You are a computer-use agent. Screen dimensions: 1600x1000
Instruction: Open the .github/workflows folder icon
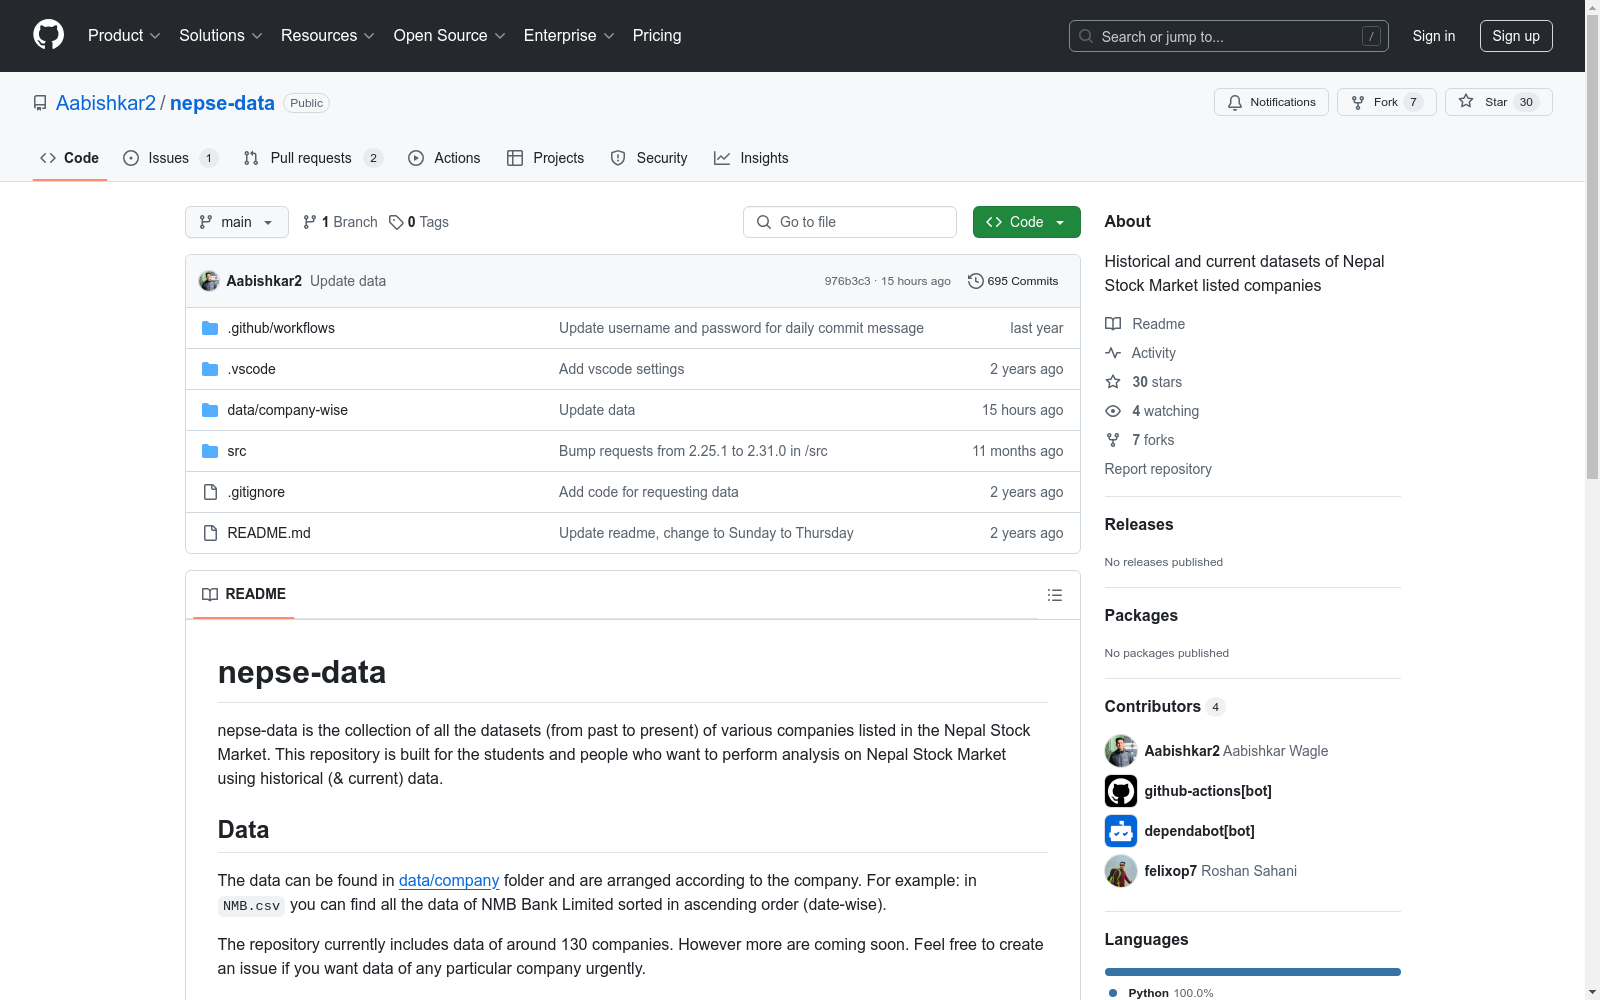click(x=210, y=328)
